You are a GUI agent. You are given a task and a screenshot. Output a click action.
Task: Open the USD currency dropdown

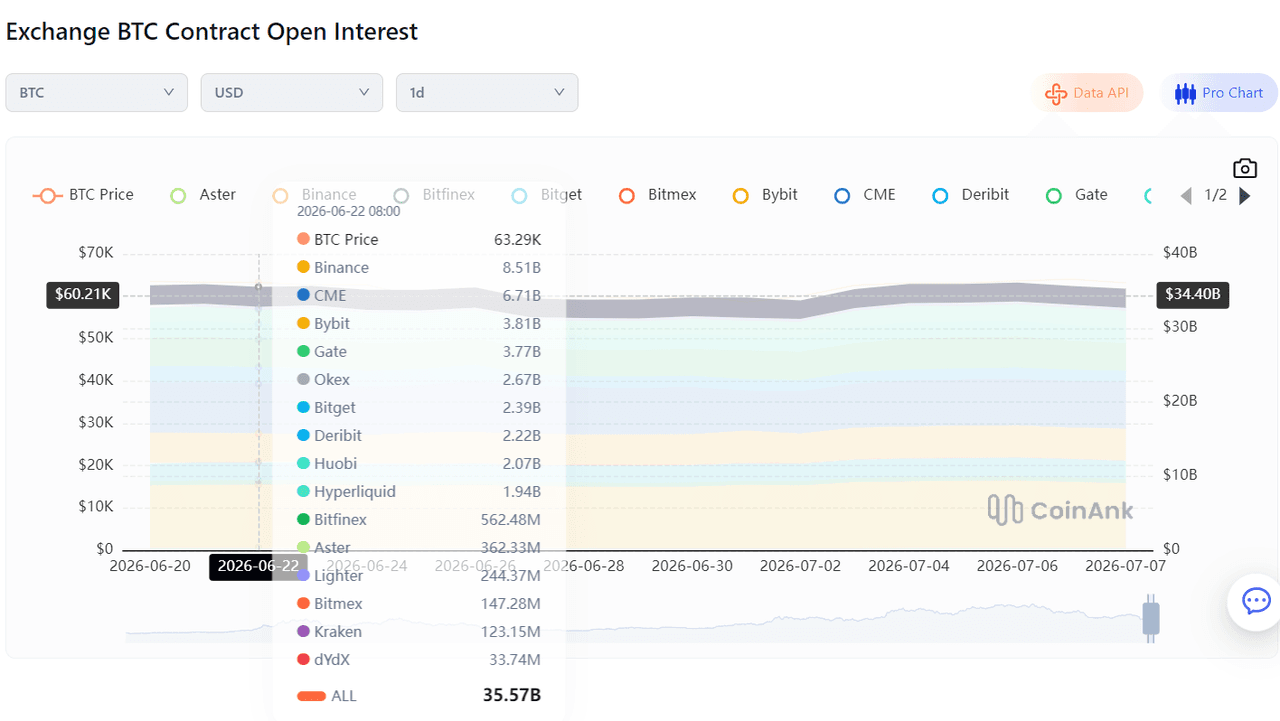tap(292, 92)
